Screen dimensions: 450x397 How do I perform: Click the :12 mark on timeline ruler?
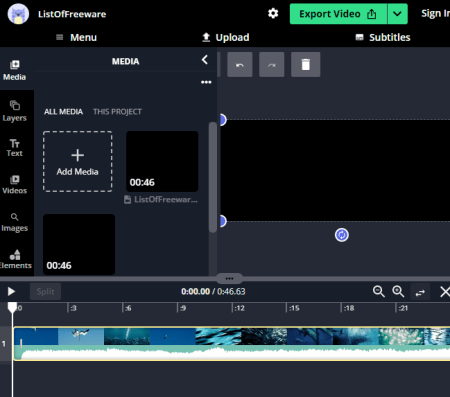pyautogui.click(x=239, y=308)
